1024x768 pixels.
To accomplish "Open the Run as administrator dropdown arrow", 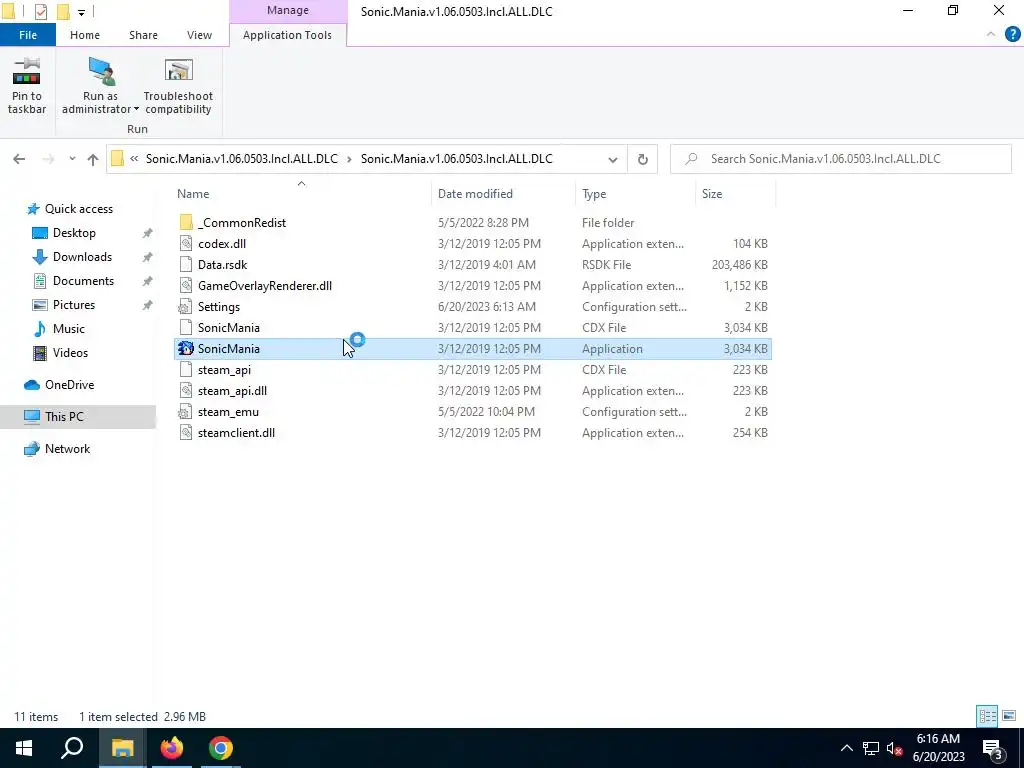I will click(x=136, y=110).
